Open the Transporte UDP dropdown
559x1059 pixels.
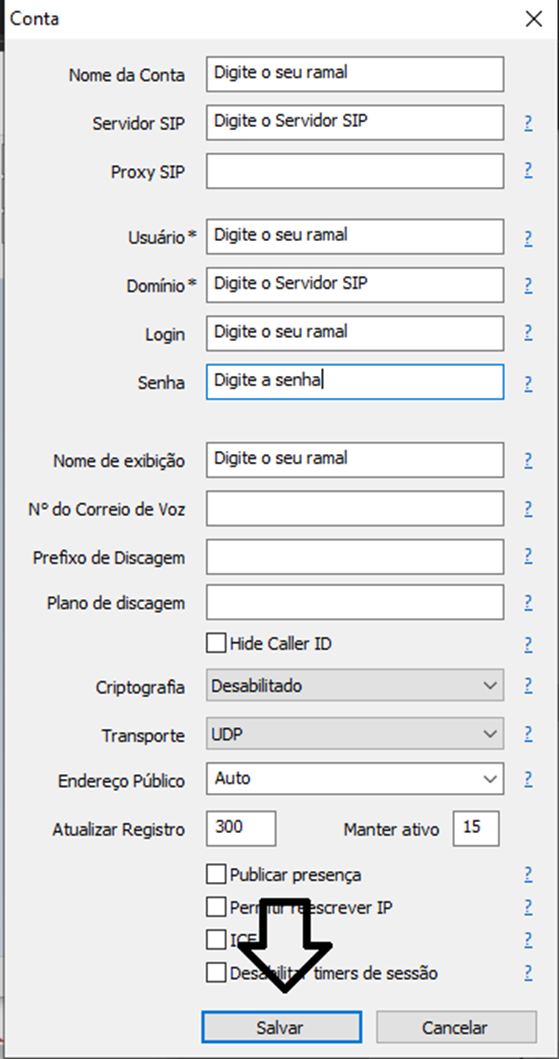pos(355,734)
